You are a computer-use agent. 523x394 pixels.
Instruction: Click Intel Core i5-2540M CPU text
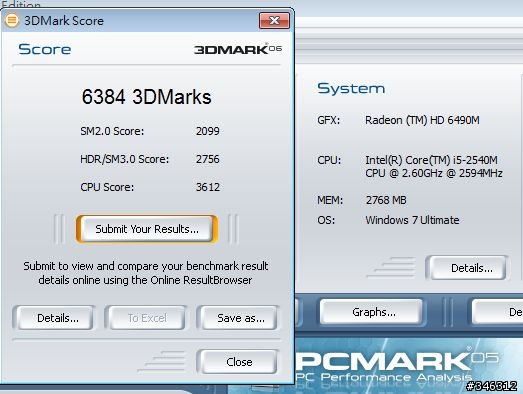point(434,166)
